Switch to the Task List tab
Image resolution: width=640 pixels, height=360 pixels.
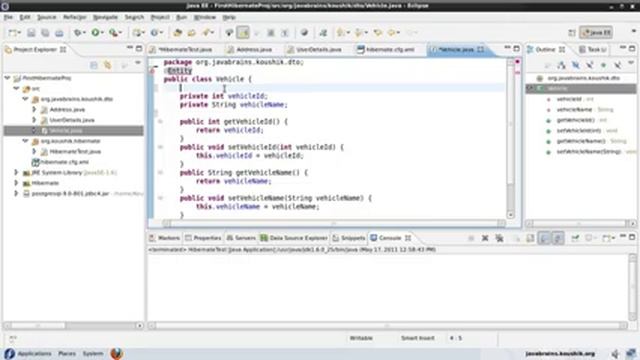point(592,49)
